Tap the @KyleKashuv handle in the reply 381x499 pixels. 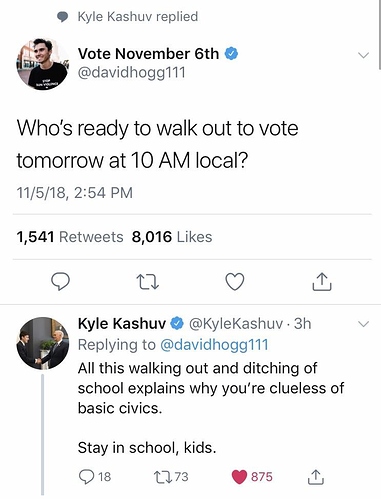pos(236,324)
